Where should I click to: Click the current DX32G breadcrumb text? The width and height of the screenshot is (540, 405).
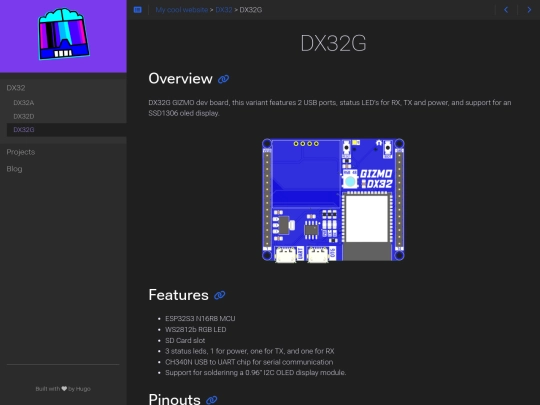click(x=251, y=10)
